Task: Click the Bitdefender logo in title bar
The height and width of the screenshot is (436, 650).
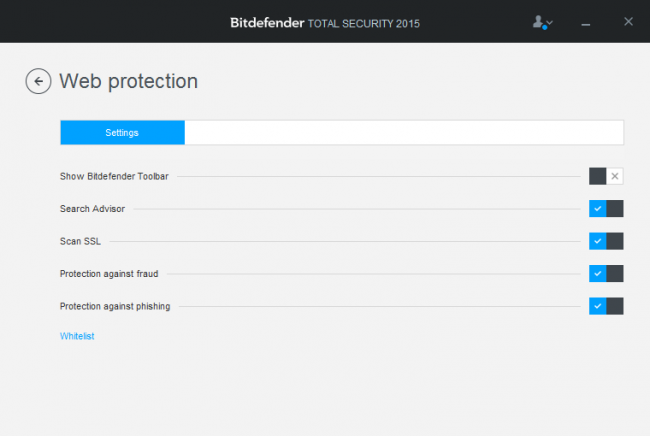Action: (266, 21)
